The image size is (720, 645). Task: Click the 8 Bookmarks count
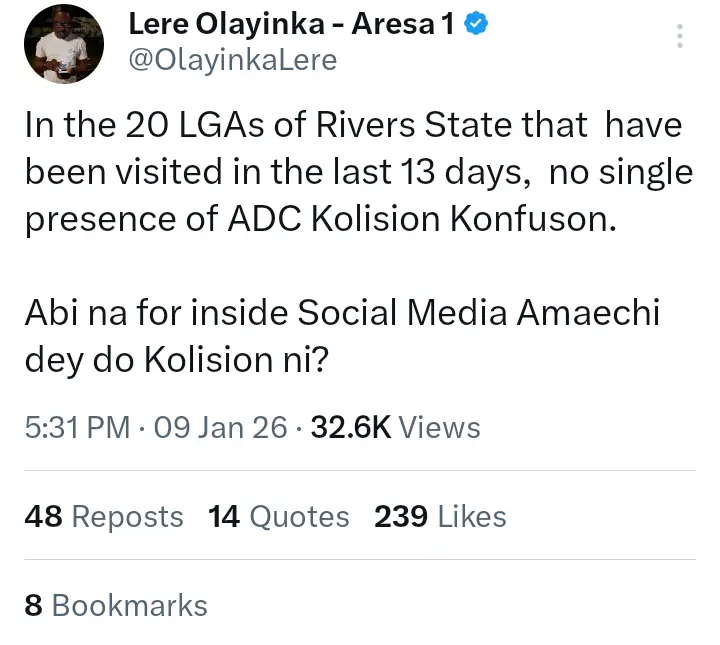tap(116, 605)
